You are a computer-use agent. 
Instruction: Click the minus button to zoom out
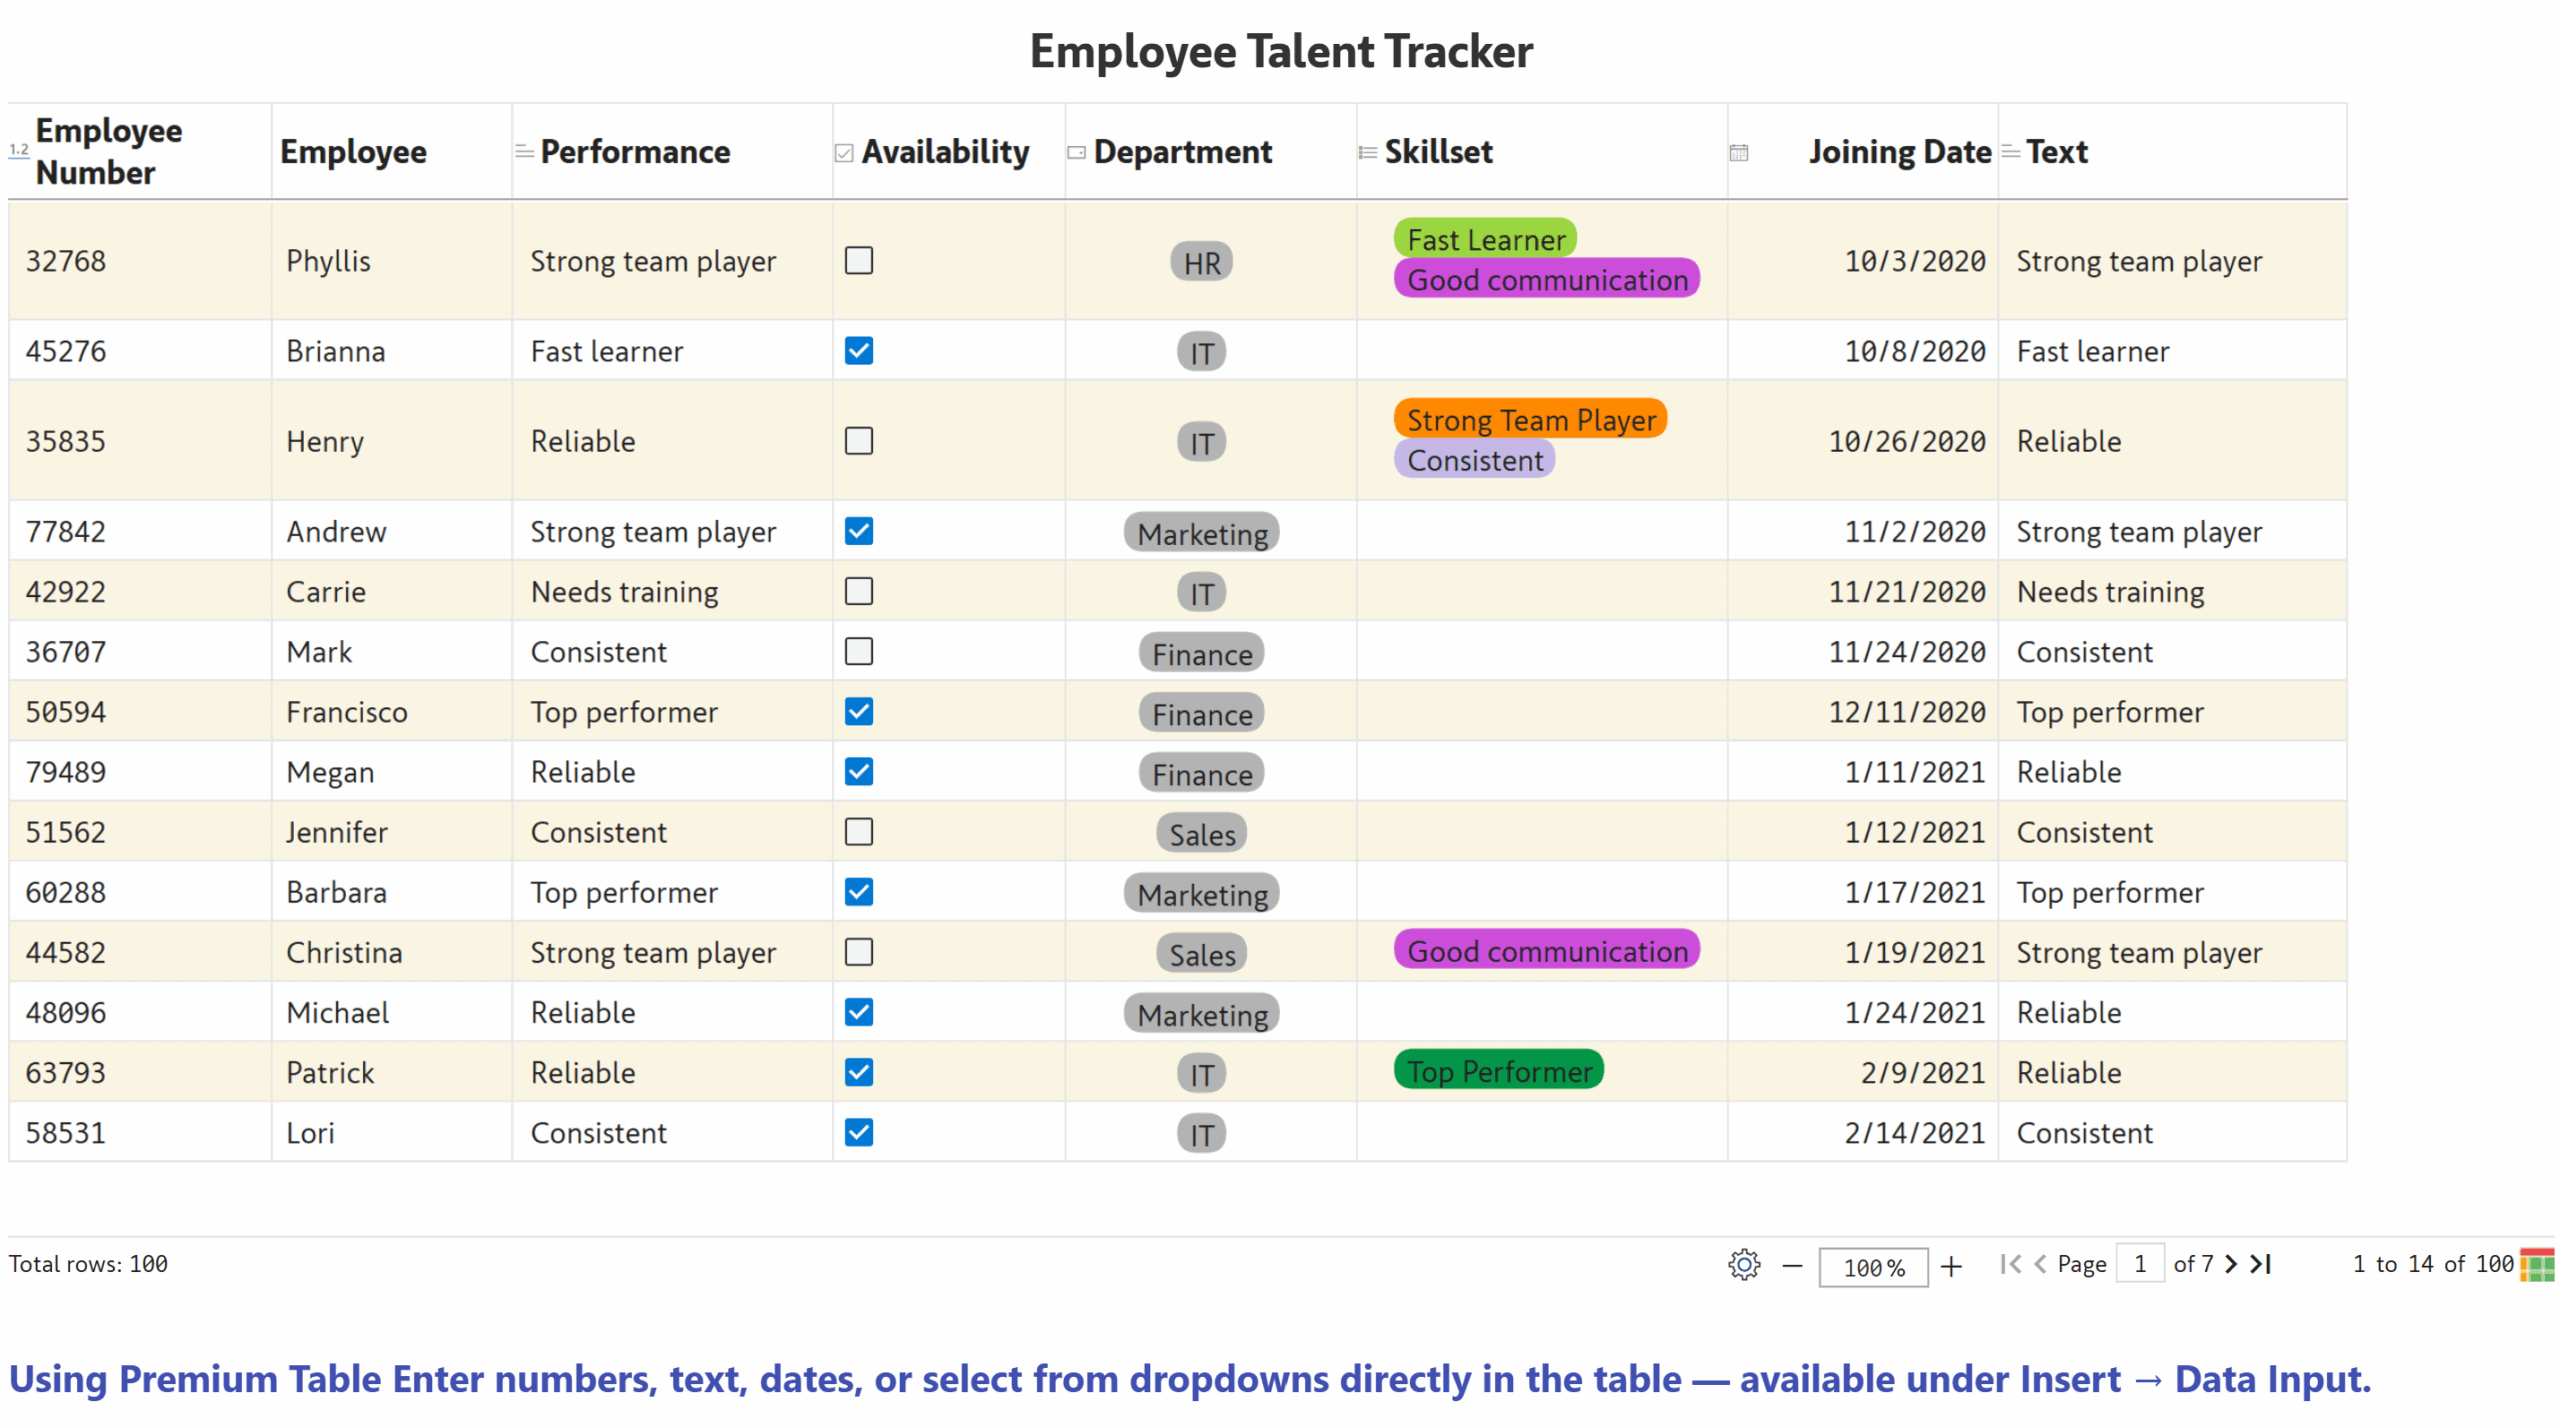pos(1793,1266)
